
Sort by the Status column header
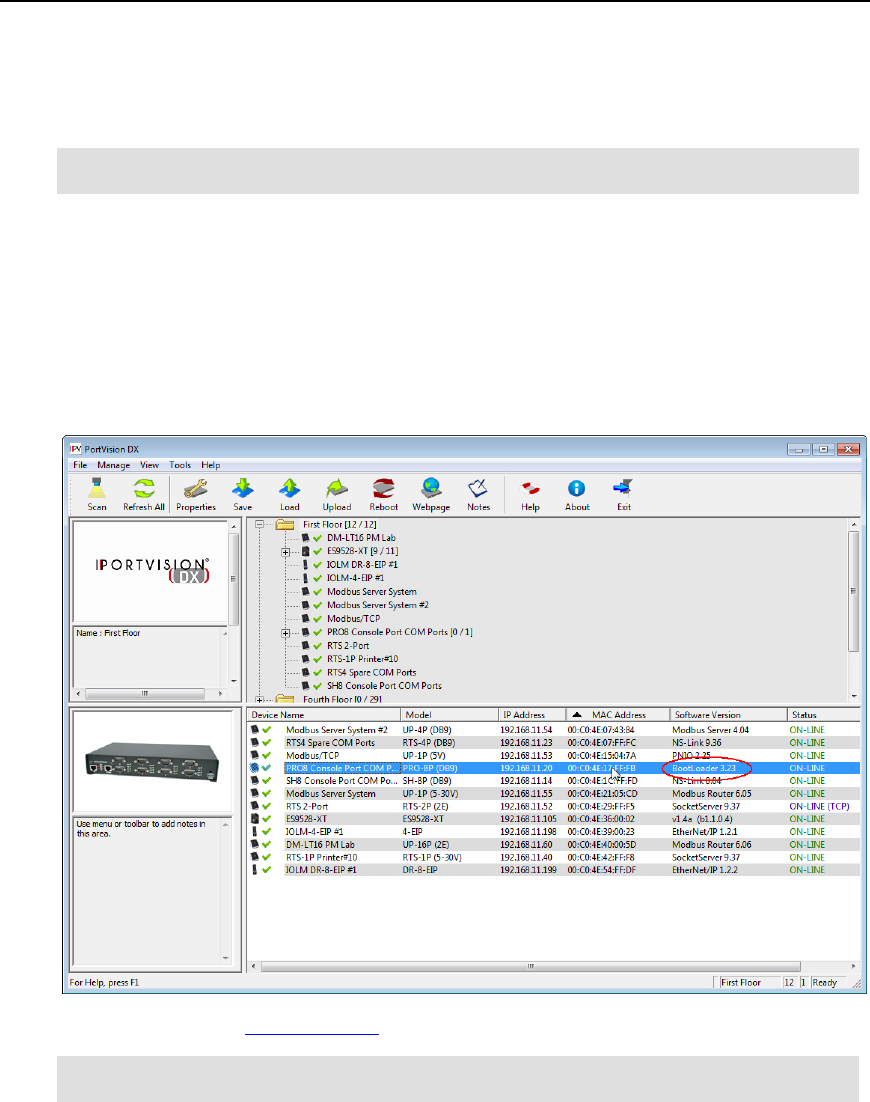(x=823, y=715)
